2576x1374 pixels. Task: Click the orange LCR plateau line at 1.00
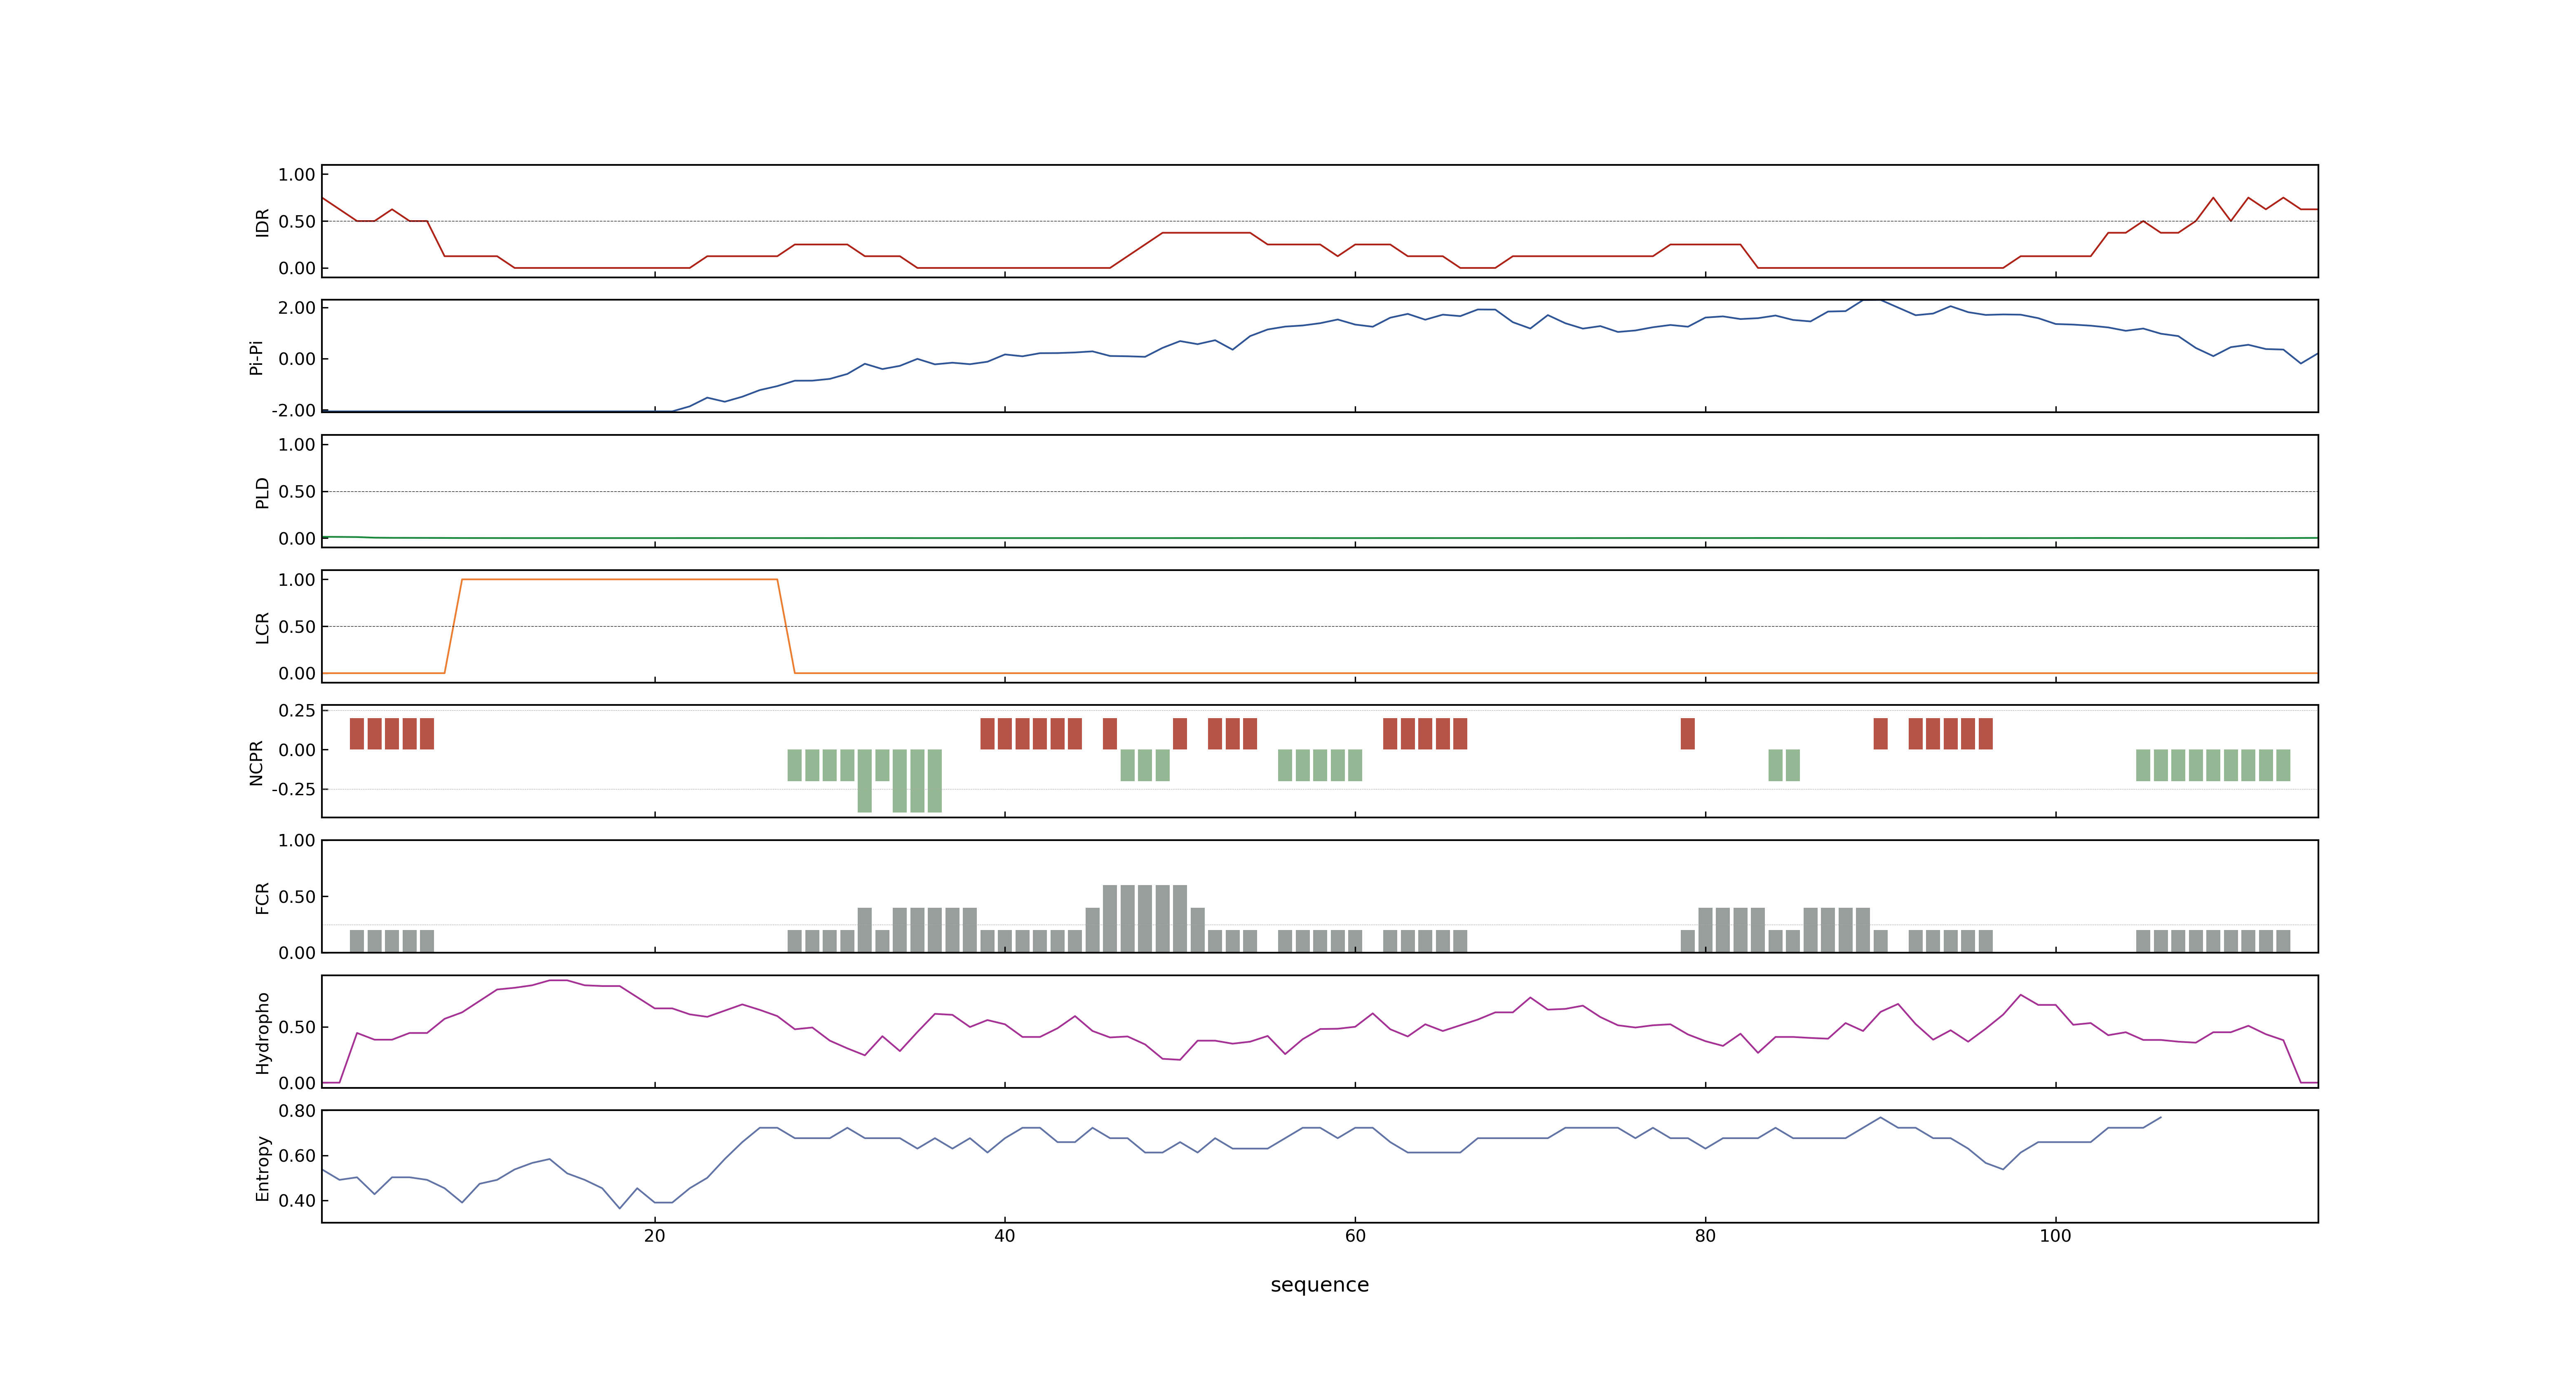click(x=619, y=580)
